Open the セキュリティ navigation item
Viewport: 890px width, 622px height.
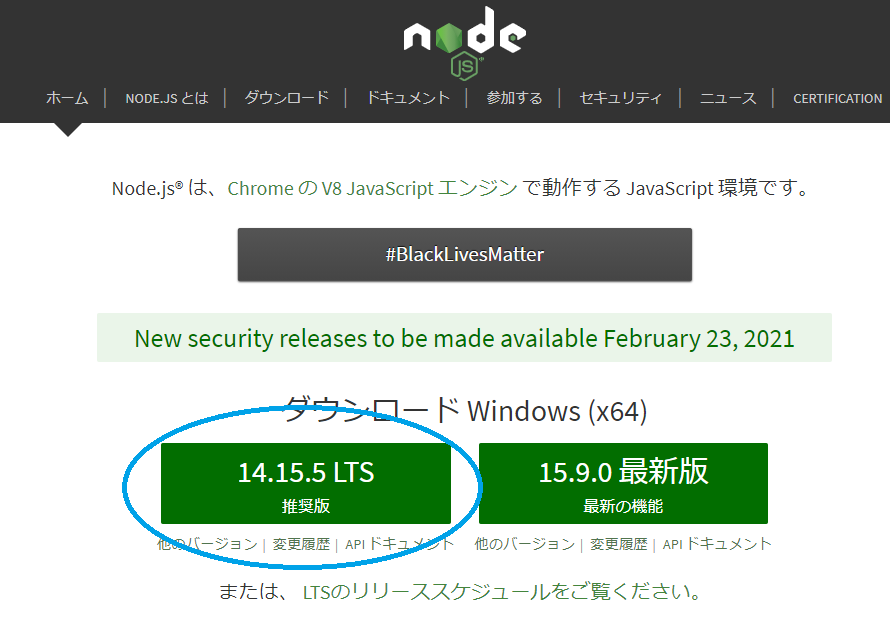tap(620, 98)
